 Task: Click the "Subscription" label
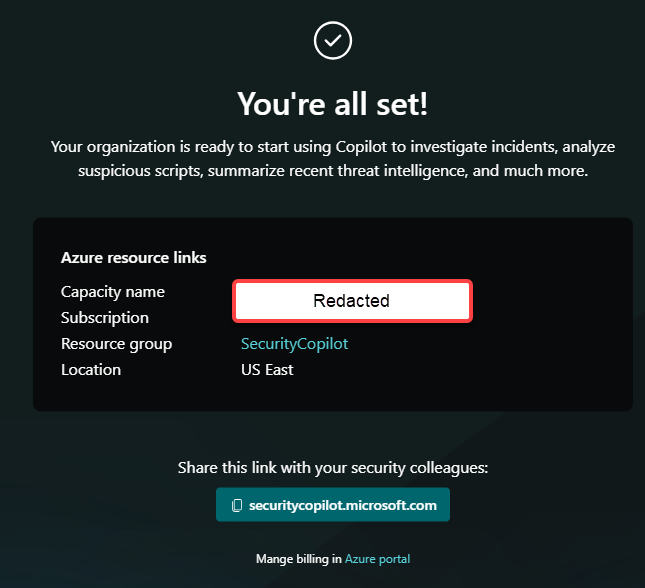(x=105, y=318)
